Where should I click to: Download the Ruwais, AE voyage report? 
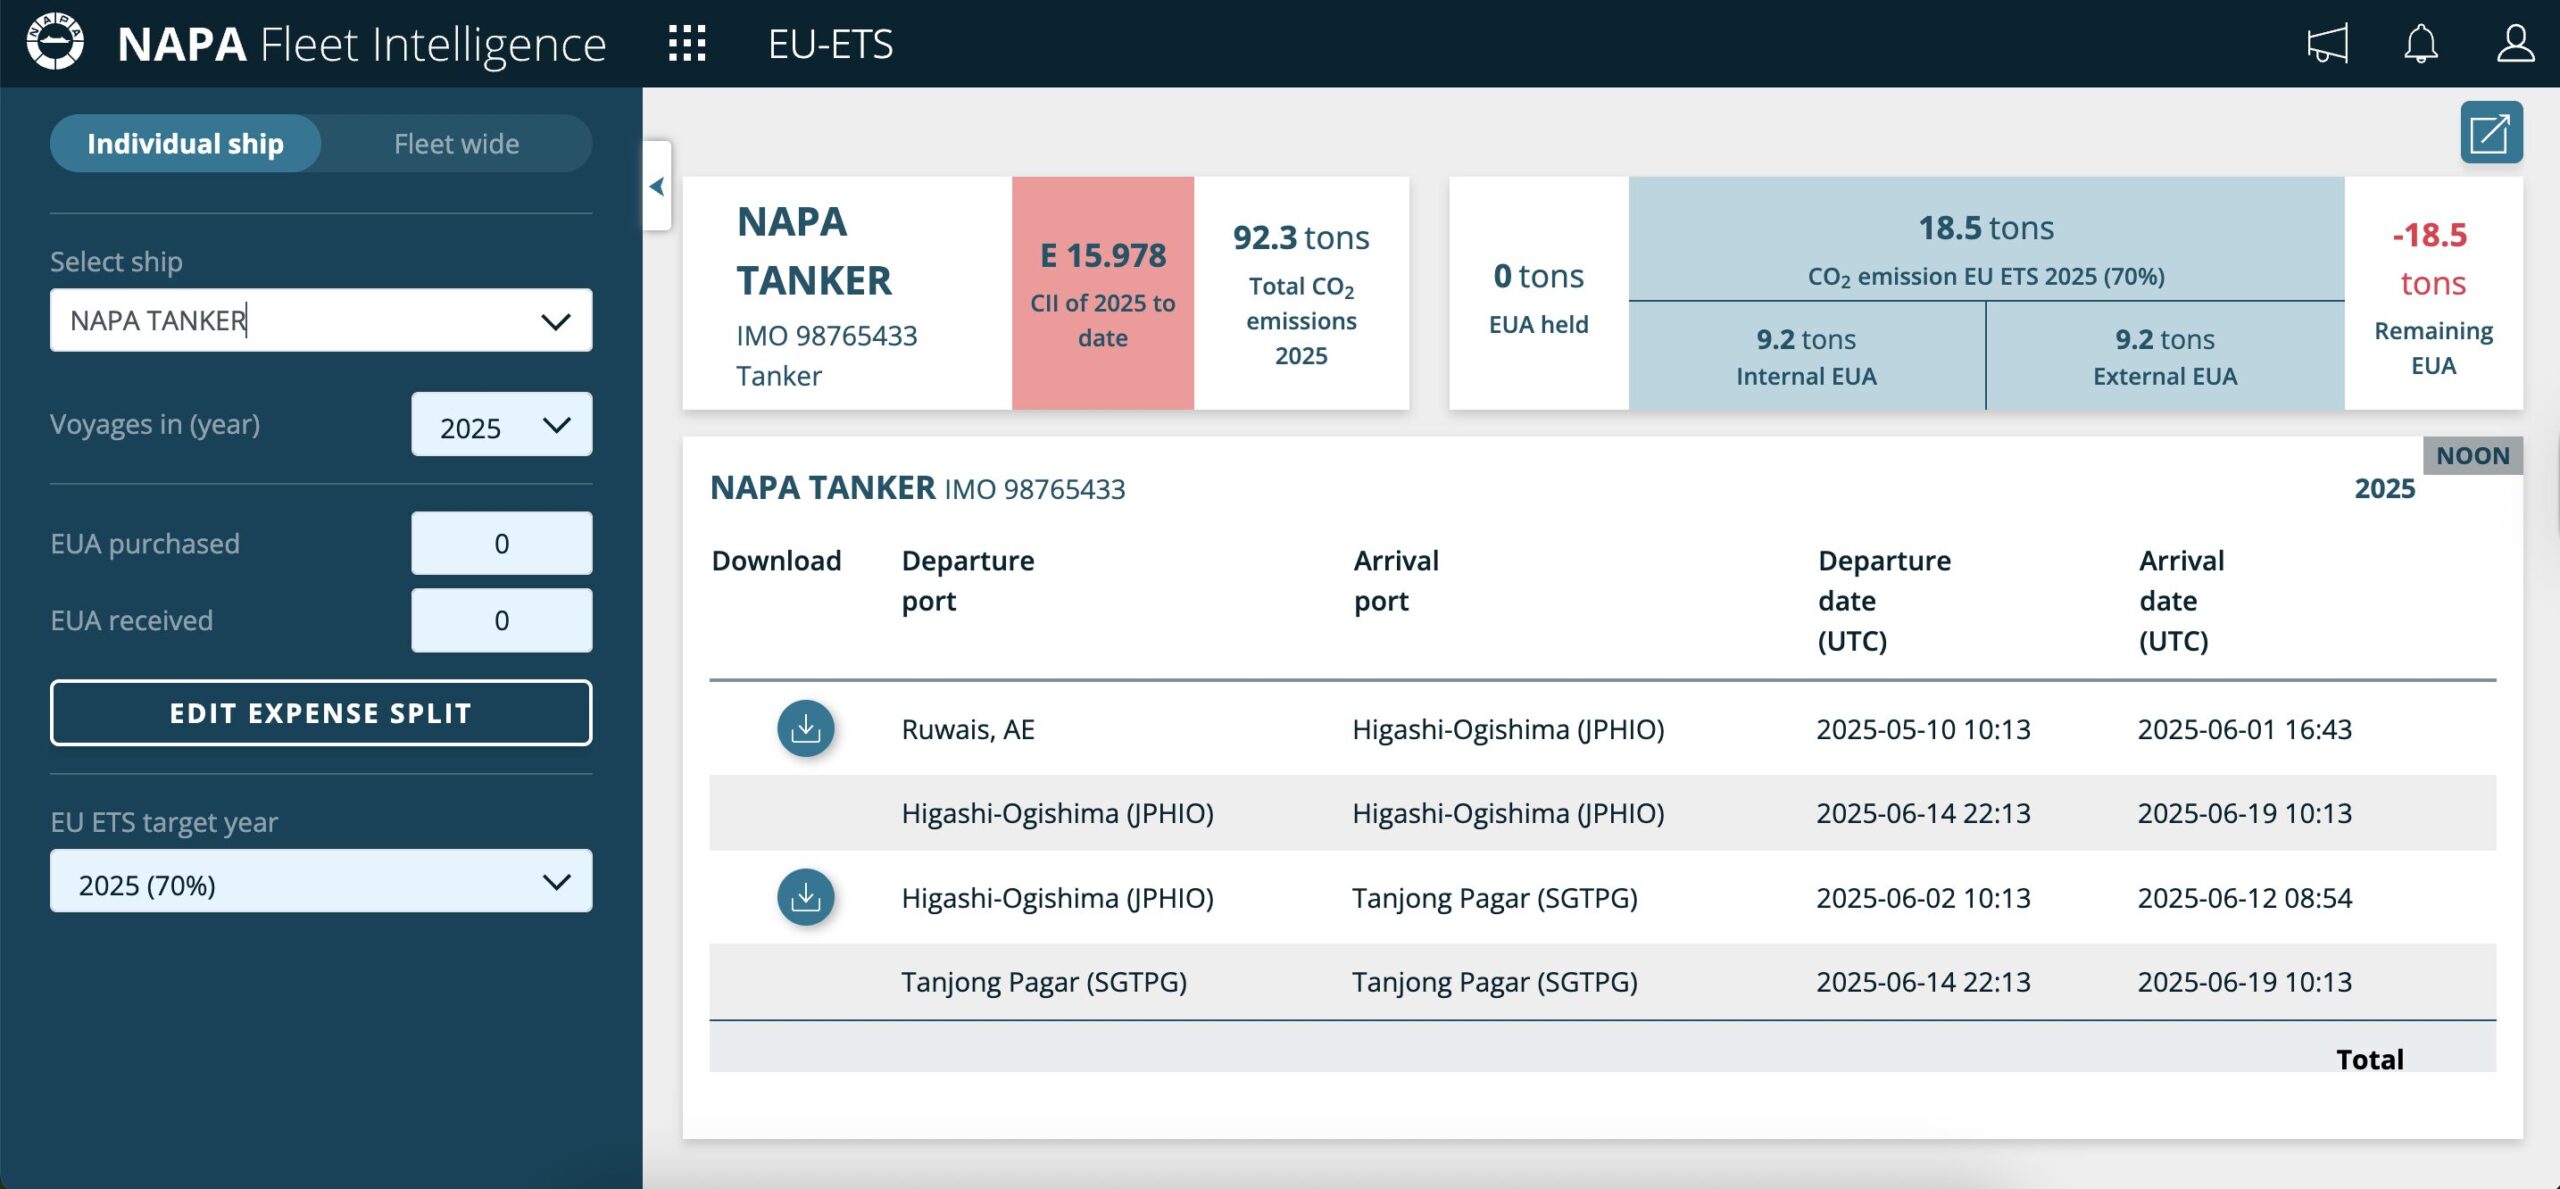click(805, 728)
